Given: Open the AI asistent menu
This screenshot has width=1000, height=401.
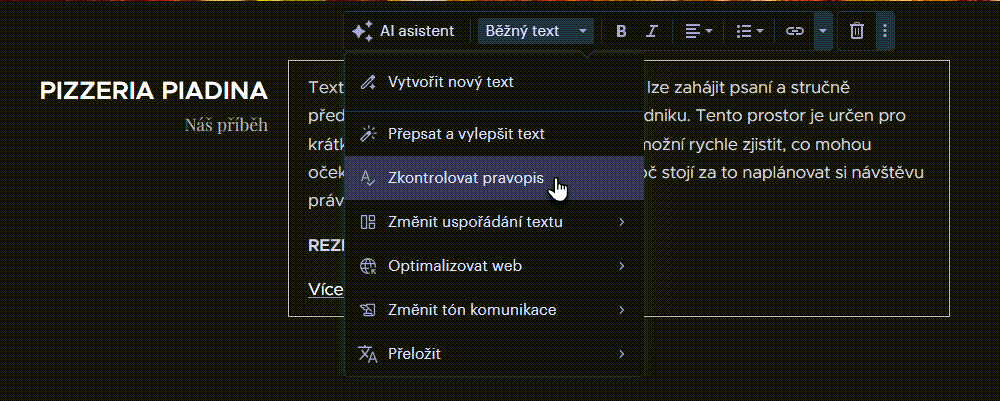Looking at the screenshot, I should pos(403,31).
